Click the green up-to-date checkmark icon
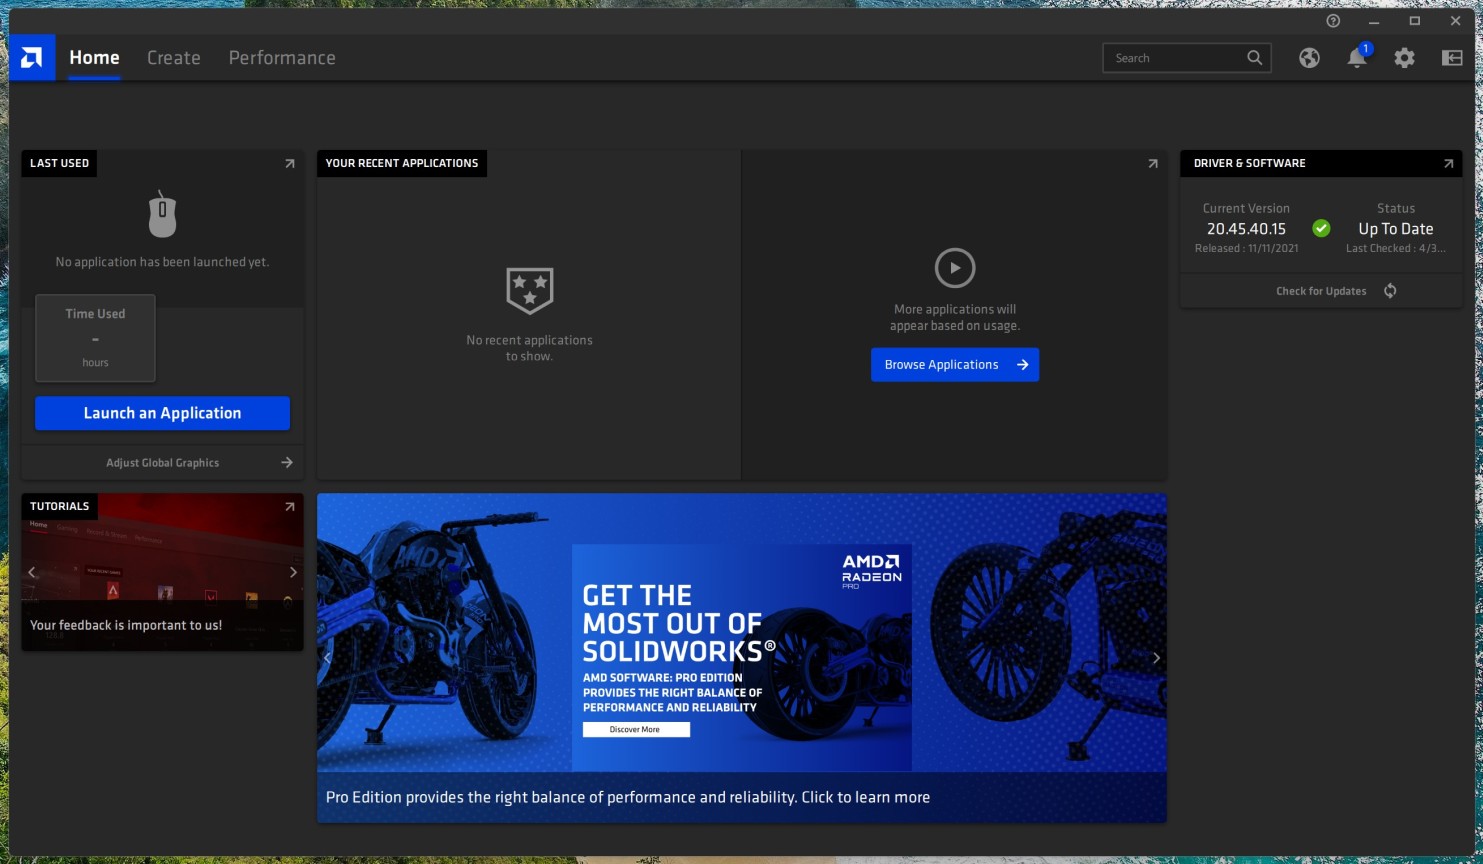Image resolution: width=1483 pixels, height=864 pixels. pyautogui.click(x=1321, y=228)
